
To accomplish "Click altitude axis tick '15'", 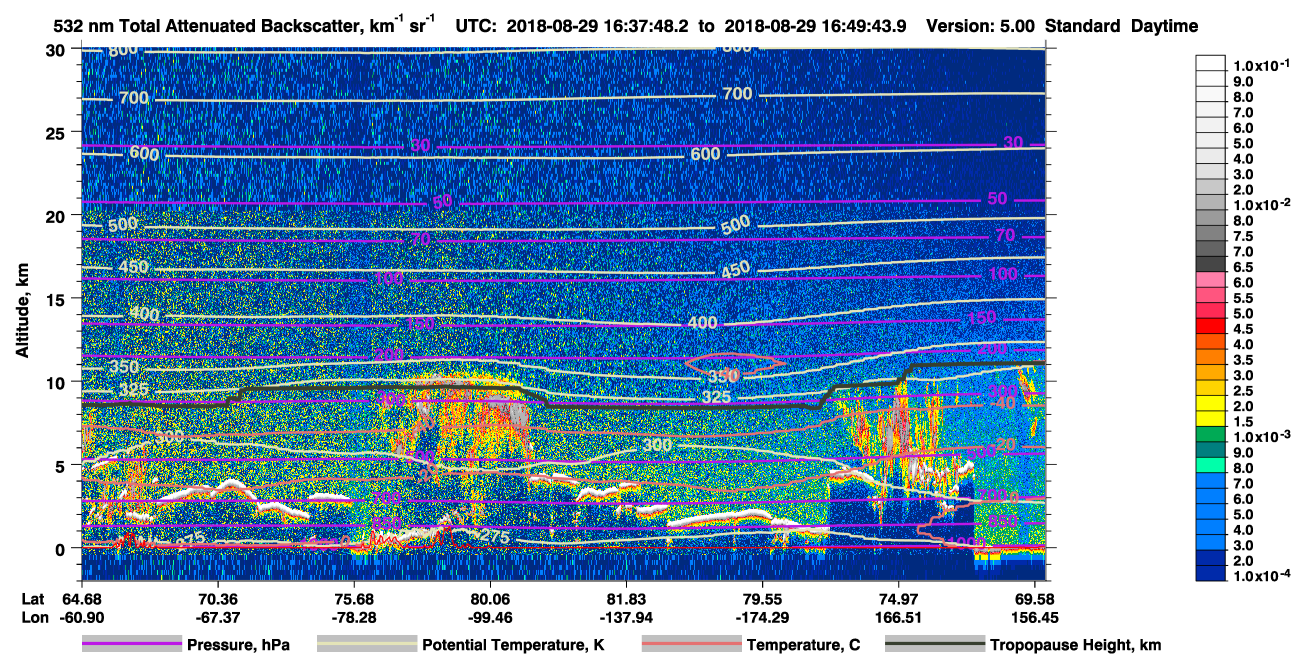I will click(58, 299).
